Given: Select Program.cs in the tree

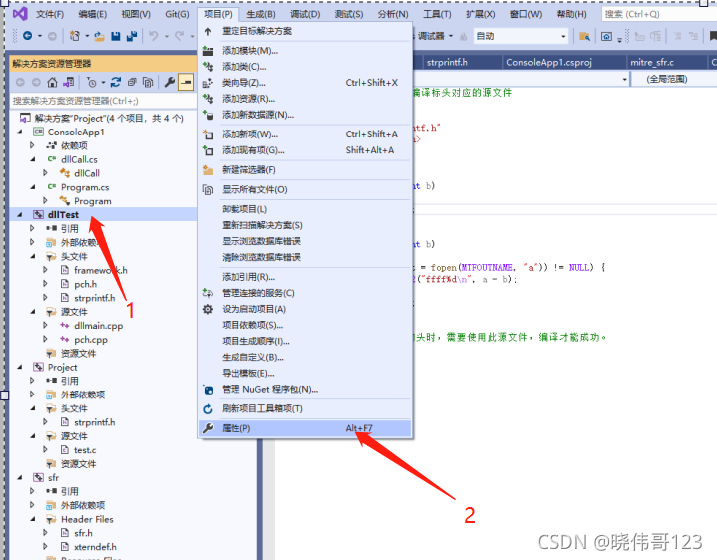Looking at the screenshot, I should point(85,187).
